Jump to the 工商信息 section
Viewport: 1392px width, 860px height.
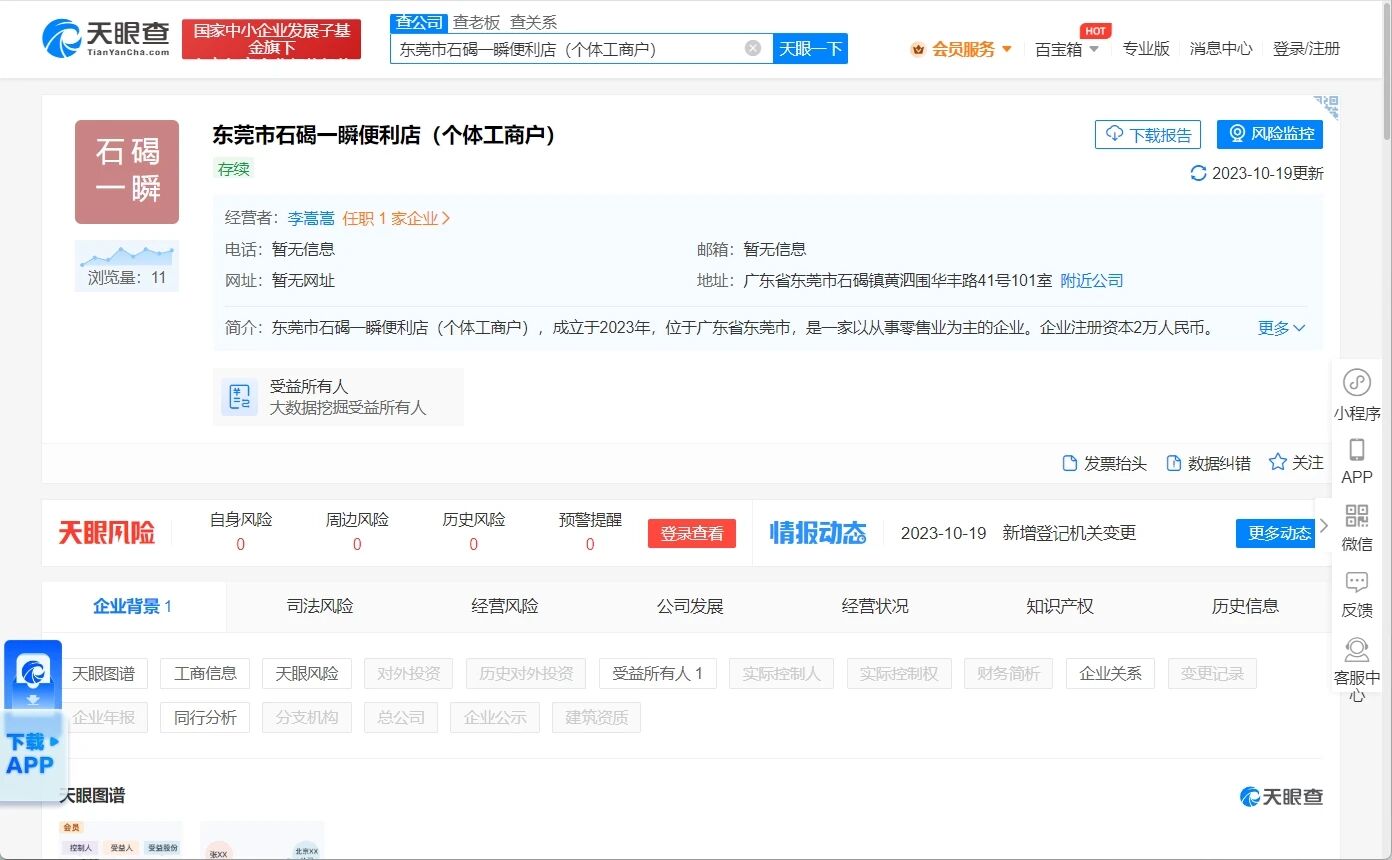pos(205,674)
